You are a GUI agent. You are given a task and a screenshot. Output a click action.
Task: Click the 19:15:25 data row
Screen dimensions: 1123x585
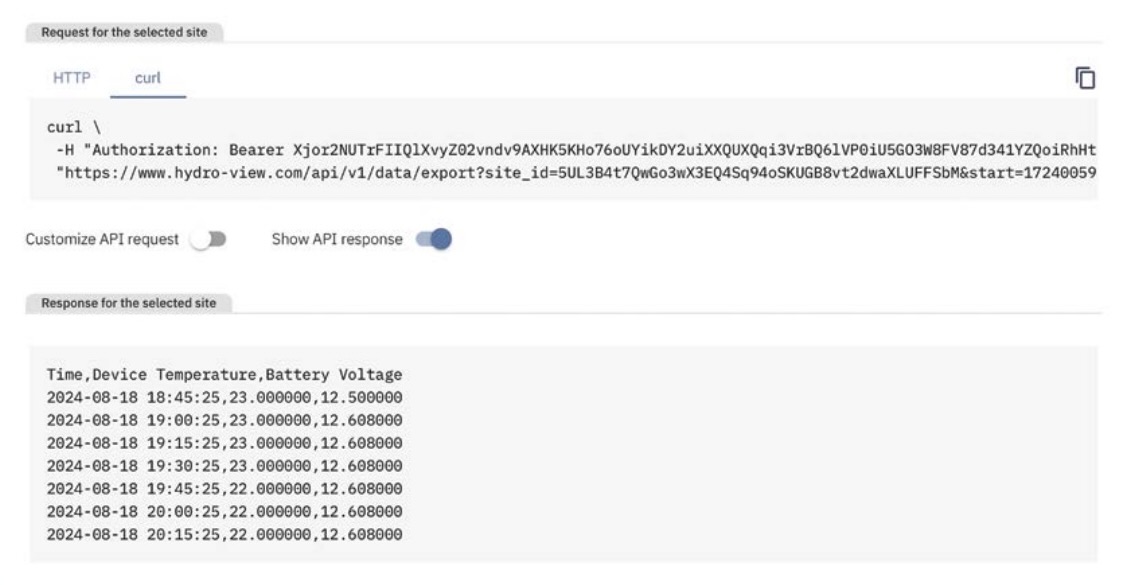224,443
